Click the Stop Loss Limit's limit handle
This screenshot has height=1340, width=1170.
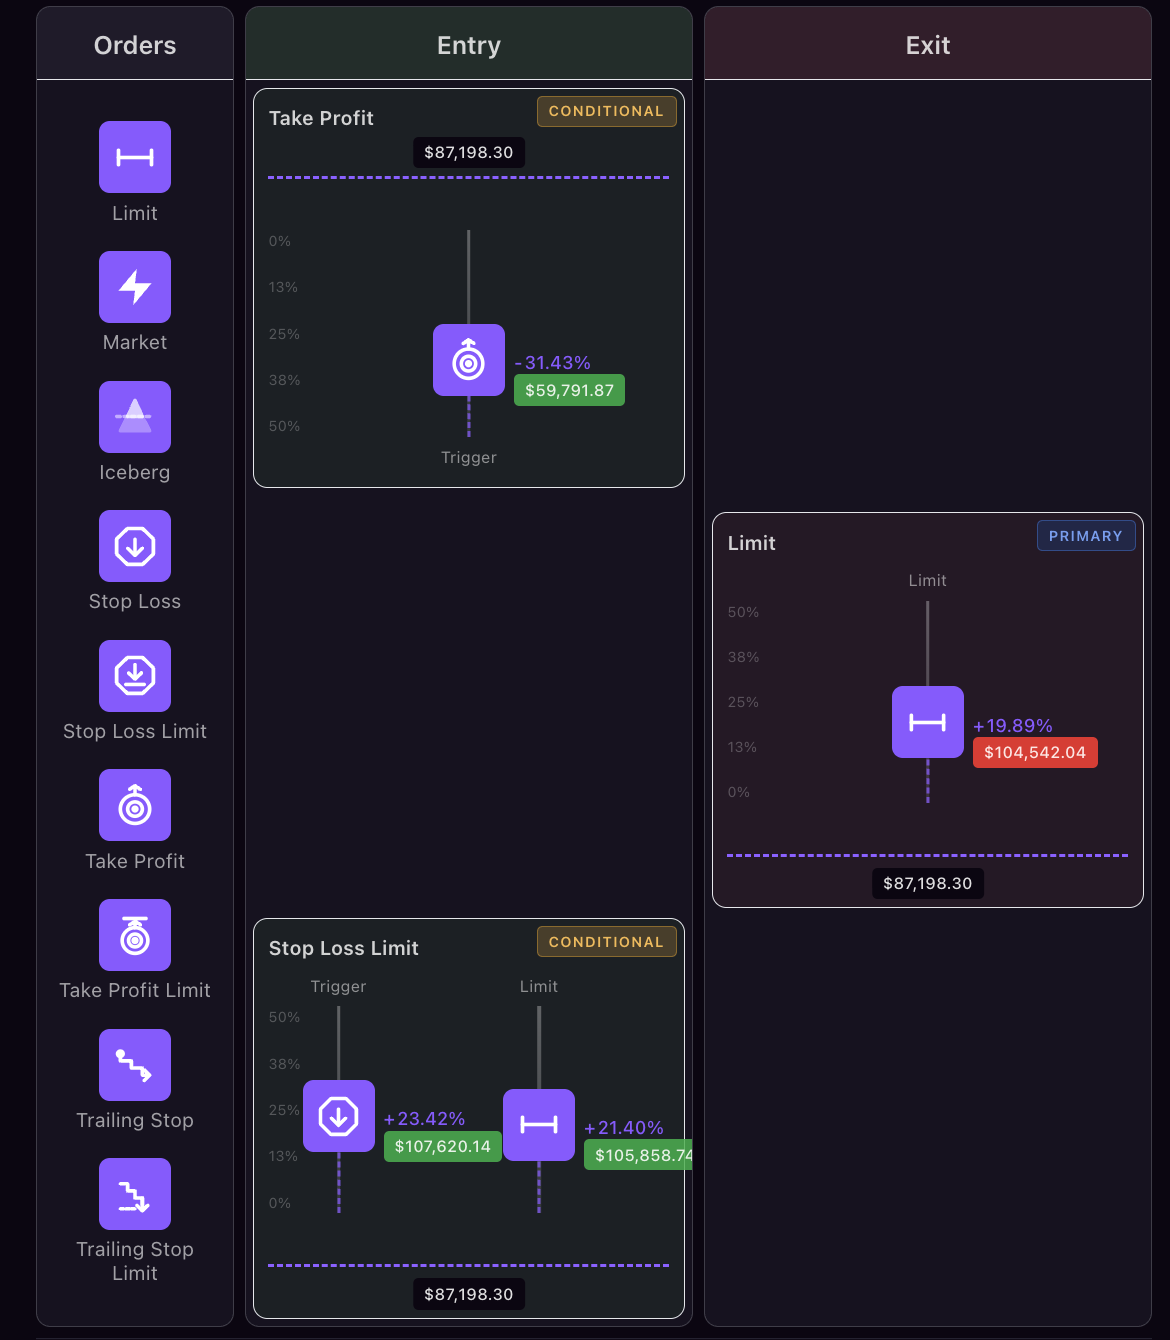coord(539,1125)
